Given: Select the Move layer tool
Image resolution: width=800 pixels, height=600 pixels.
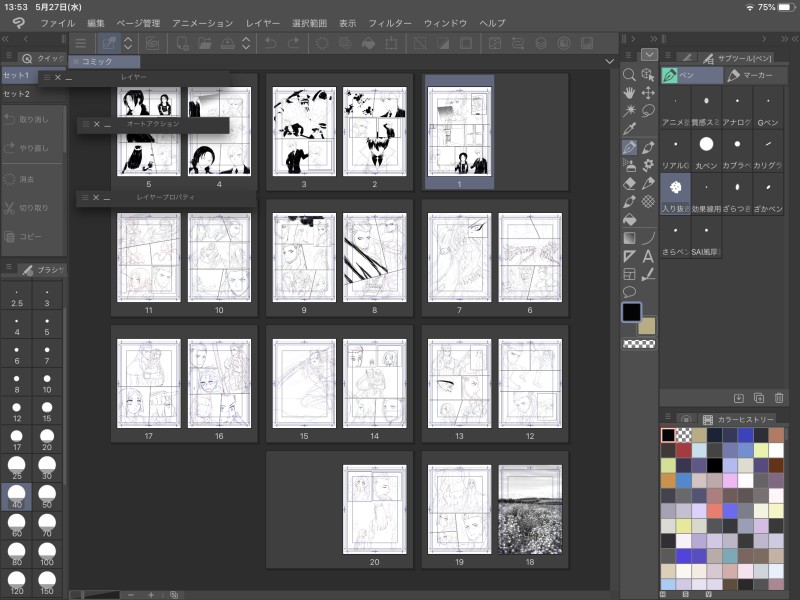Looking at the screenshot, I should [648, 93].
